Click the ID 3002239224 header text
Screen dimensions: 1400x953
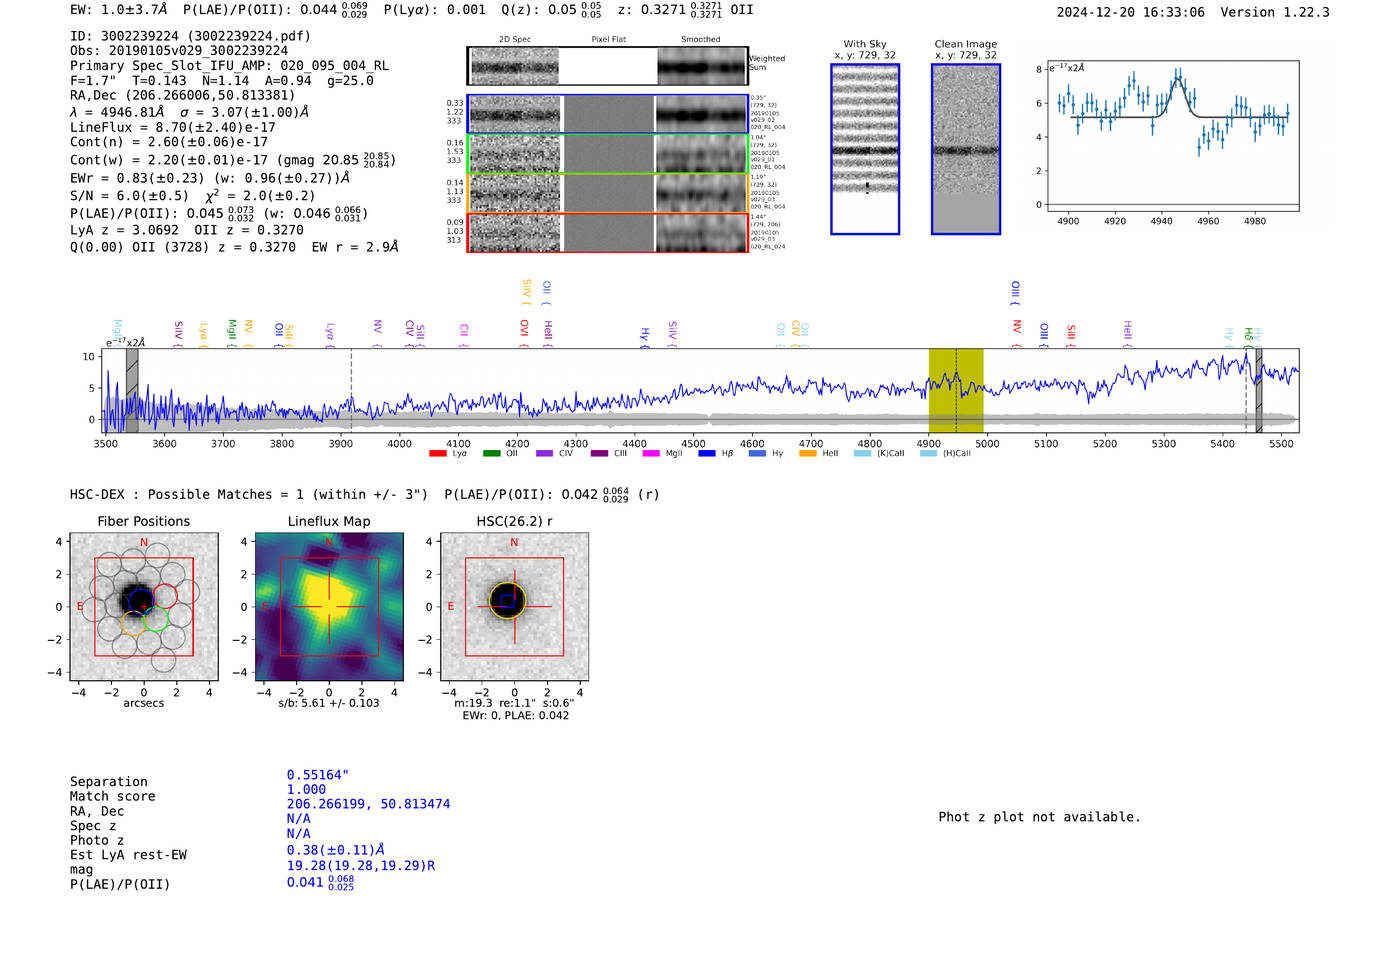click(190, 36)
